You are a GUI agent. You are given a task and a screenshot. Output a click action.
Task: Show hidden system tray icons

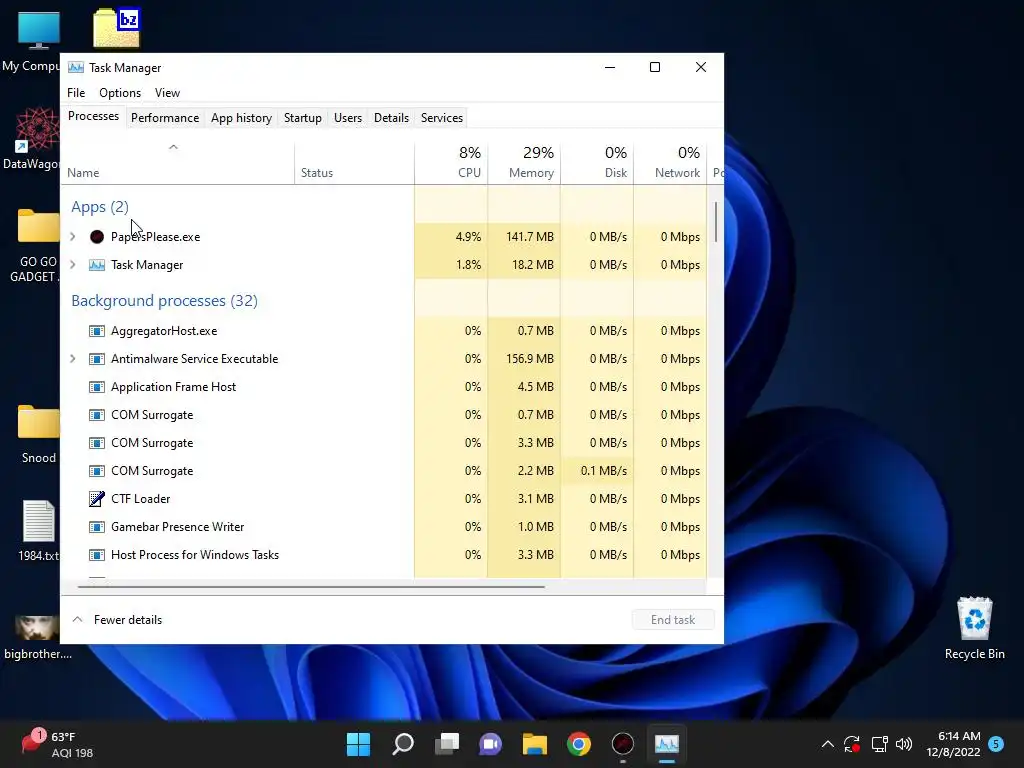point(827,744)
